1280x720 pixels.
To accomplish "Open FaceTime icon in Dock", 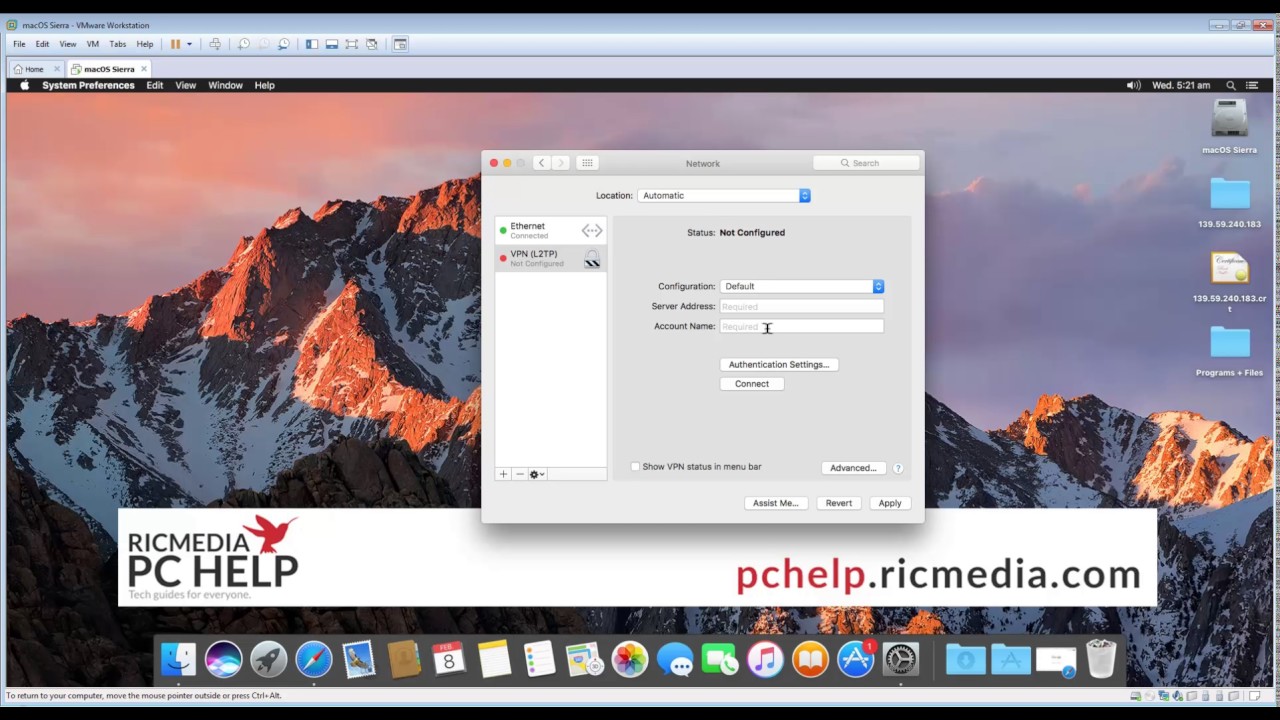I will pos(720,660).
